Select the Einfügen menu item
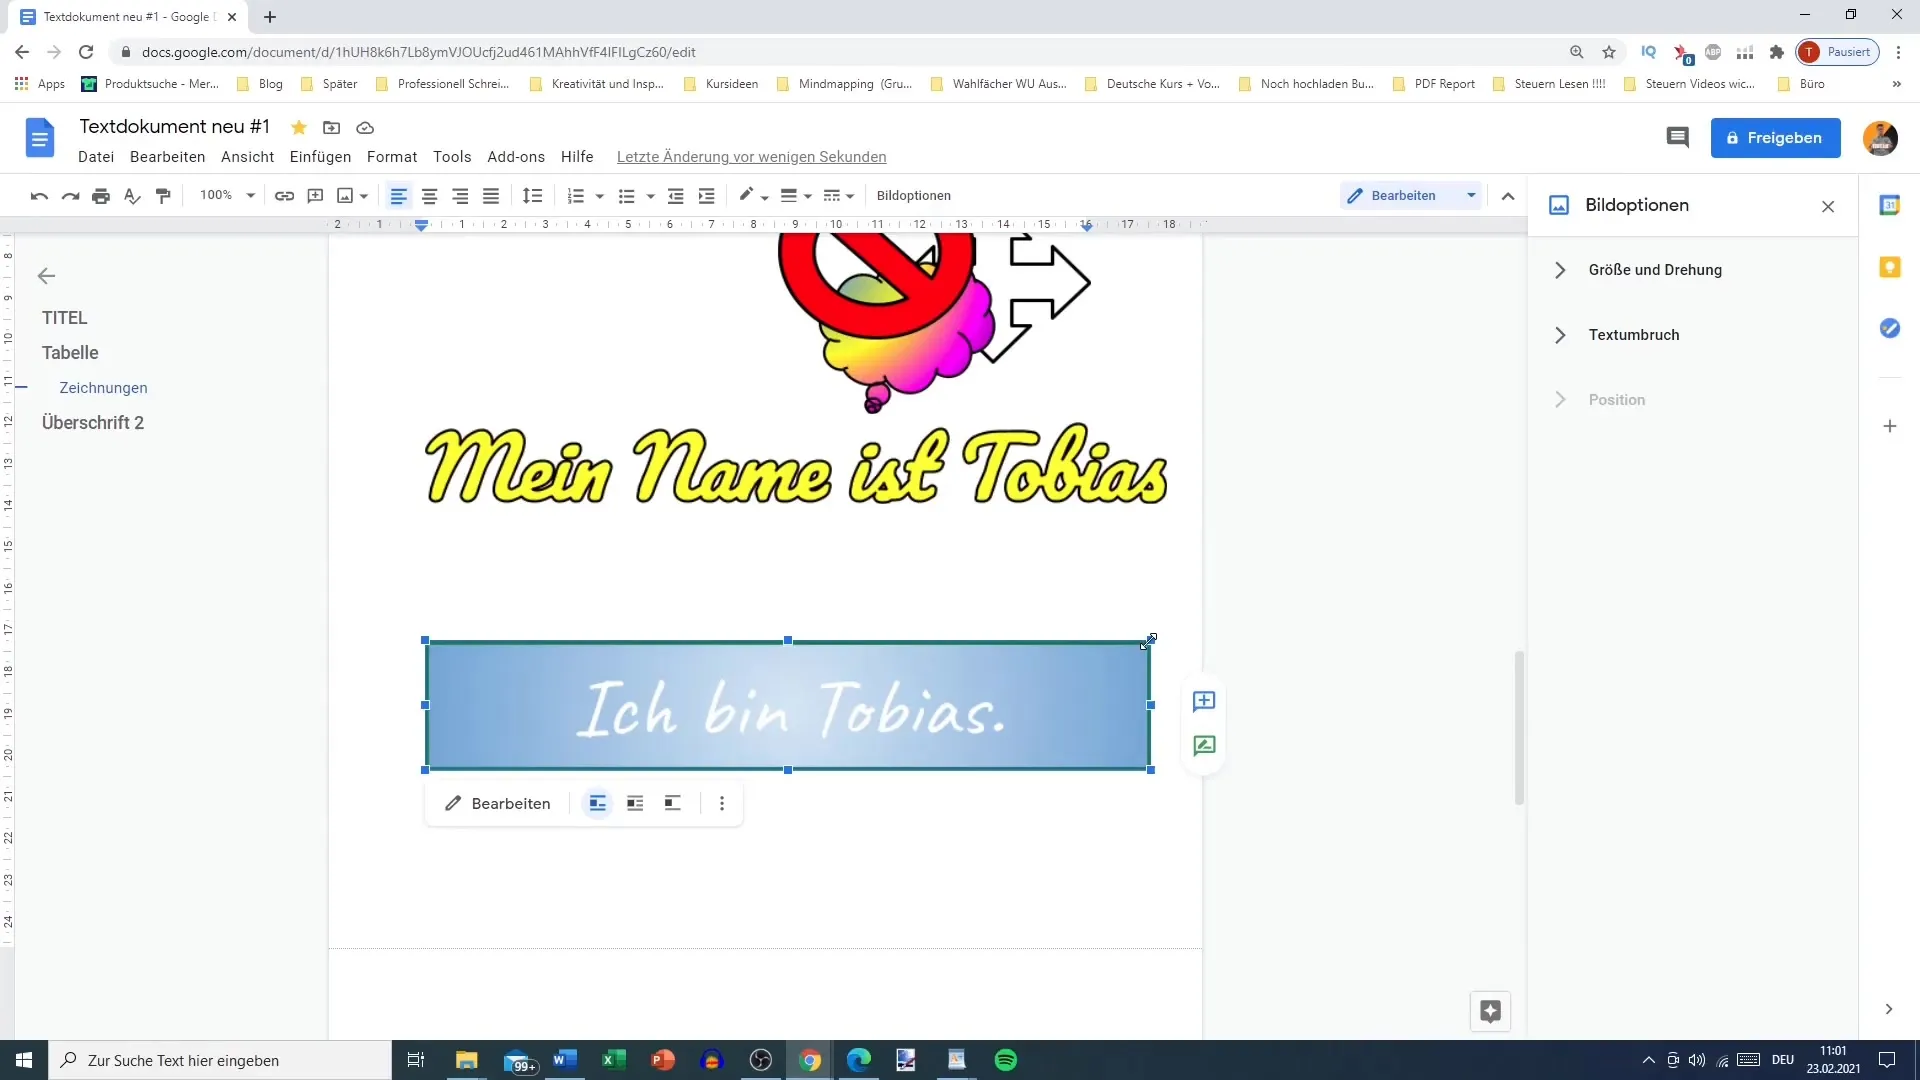 320,157
